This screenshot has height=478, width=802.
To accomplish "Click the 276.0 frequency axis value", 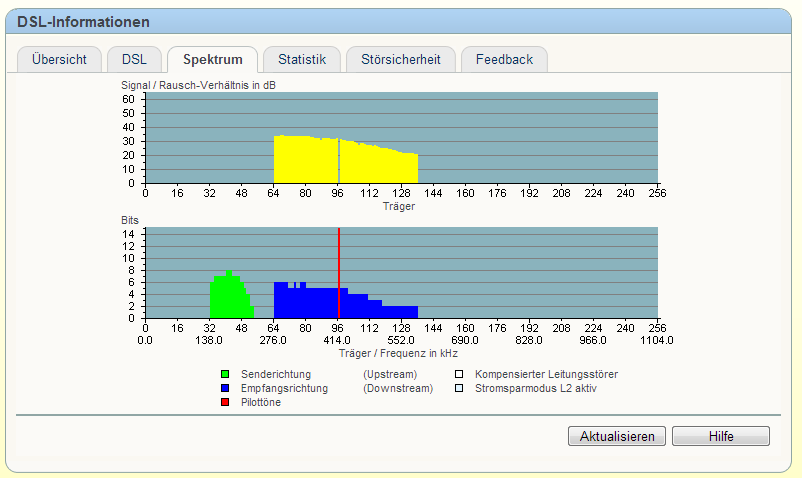I will [x=273, y=340].
